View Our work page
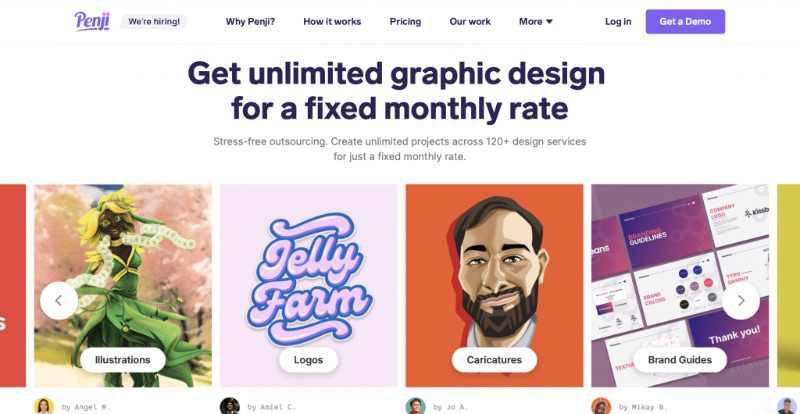The image size is (800, 414). coord(470,21)
